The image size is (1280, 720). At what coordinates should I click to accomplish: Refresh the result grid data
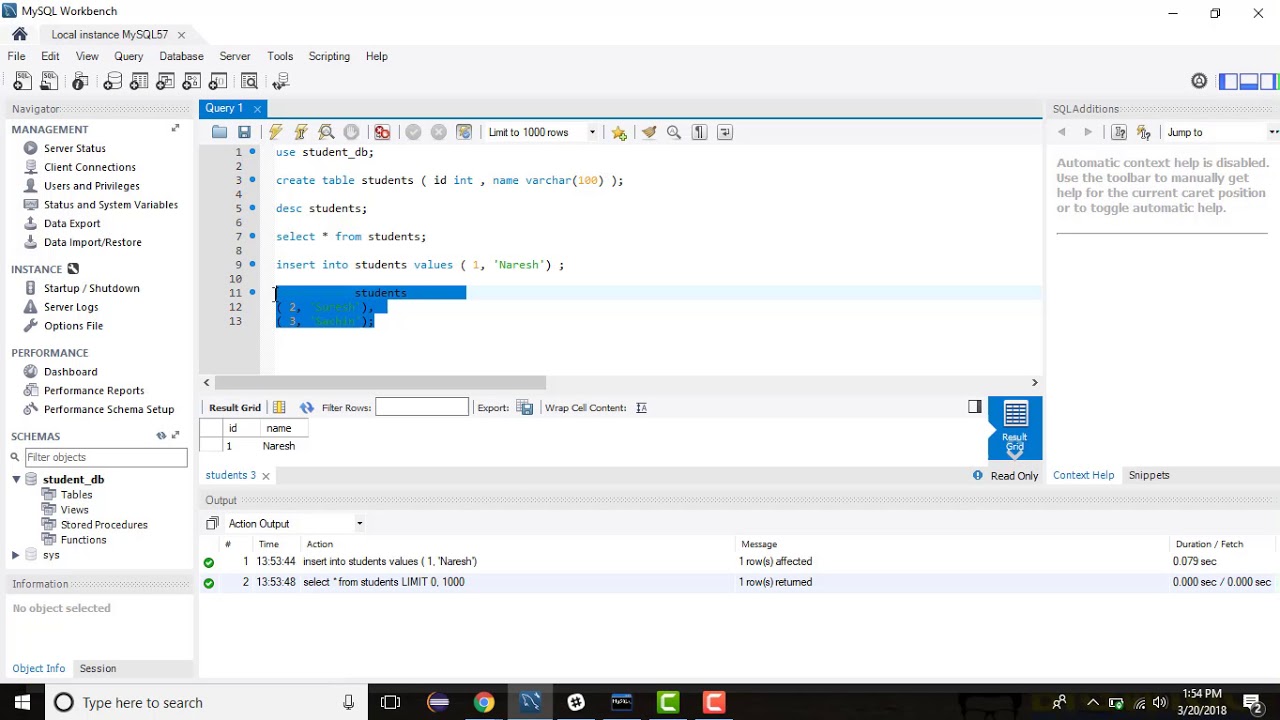tap(307, 407)
